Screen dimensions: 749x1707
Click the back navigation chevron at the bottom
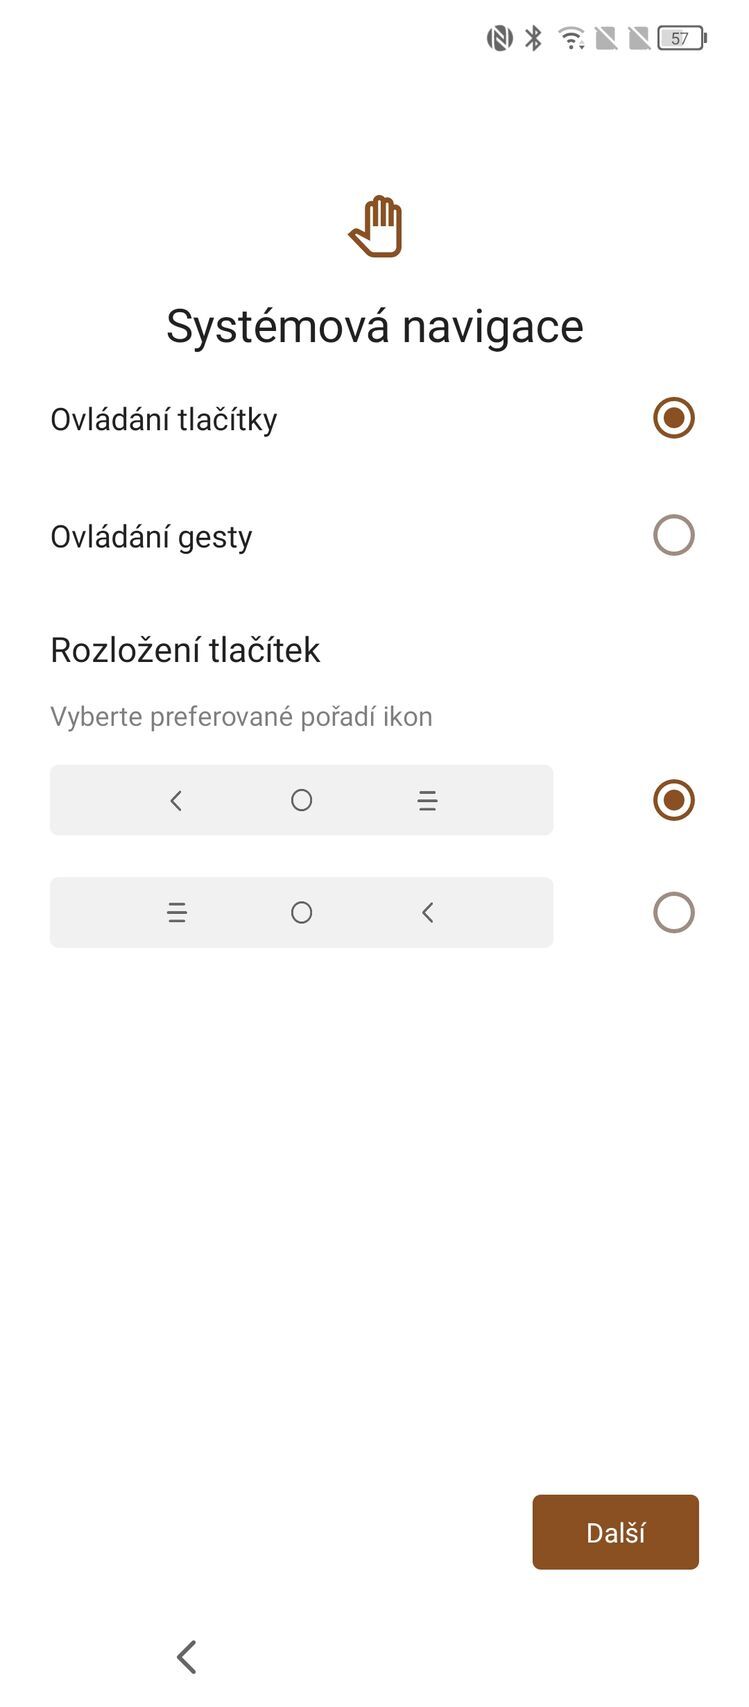186,1656
